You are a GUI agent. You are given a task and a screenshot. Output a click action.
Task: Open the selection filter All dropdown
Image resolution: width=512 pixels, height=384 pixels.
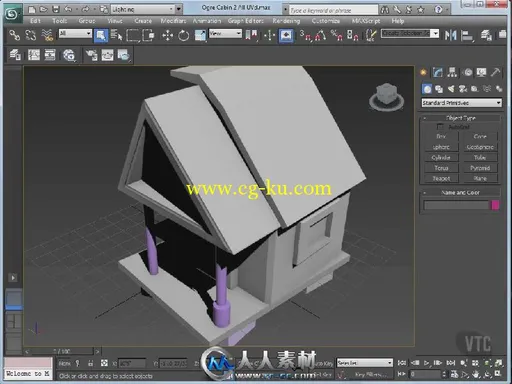(75, 33)
